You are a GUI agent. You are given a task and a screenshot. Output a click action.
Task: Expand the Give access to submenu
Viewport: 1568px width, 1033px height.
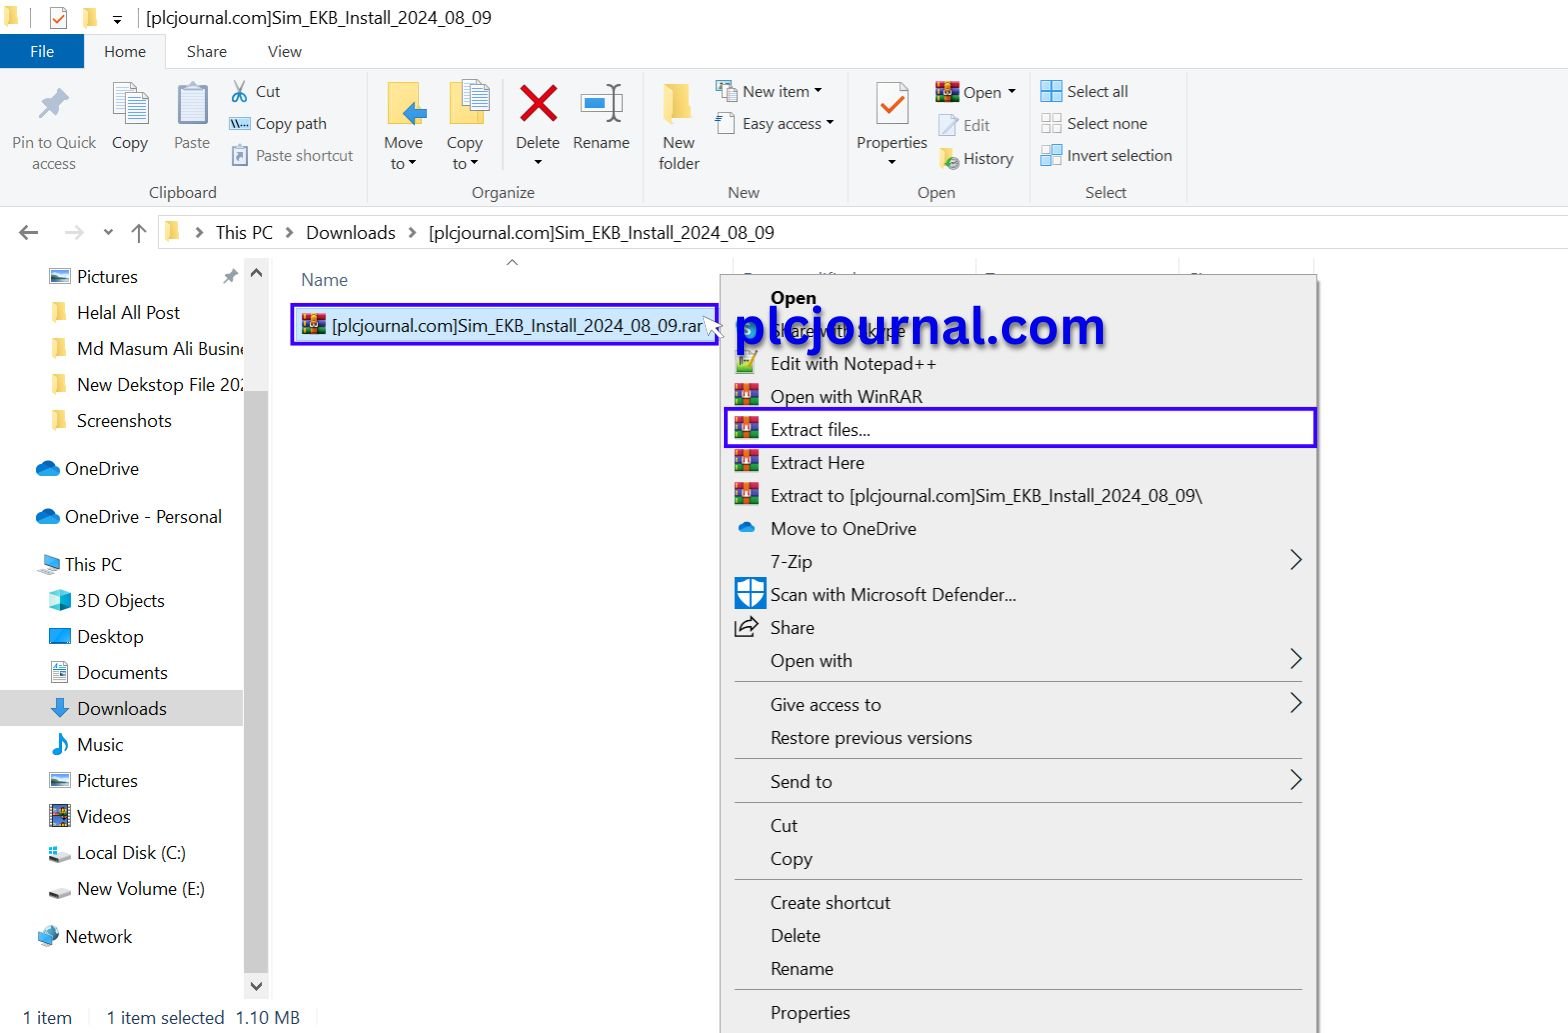click(x=1019, y=705)
